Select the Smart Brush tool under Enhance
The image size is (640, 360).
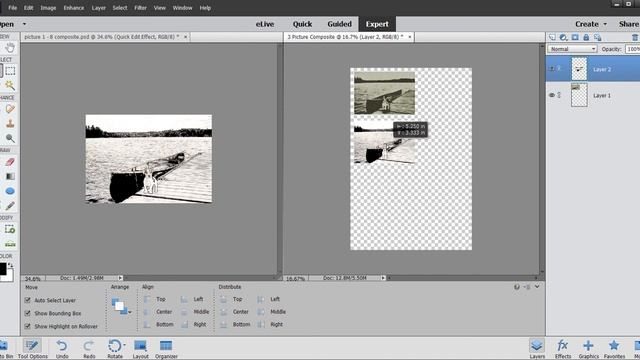tap(10, 109)
